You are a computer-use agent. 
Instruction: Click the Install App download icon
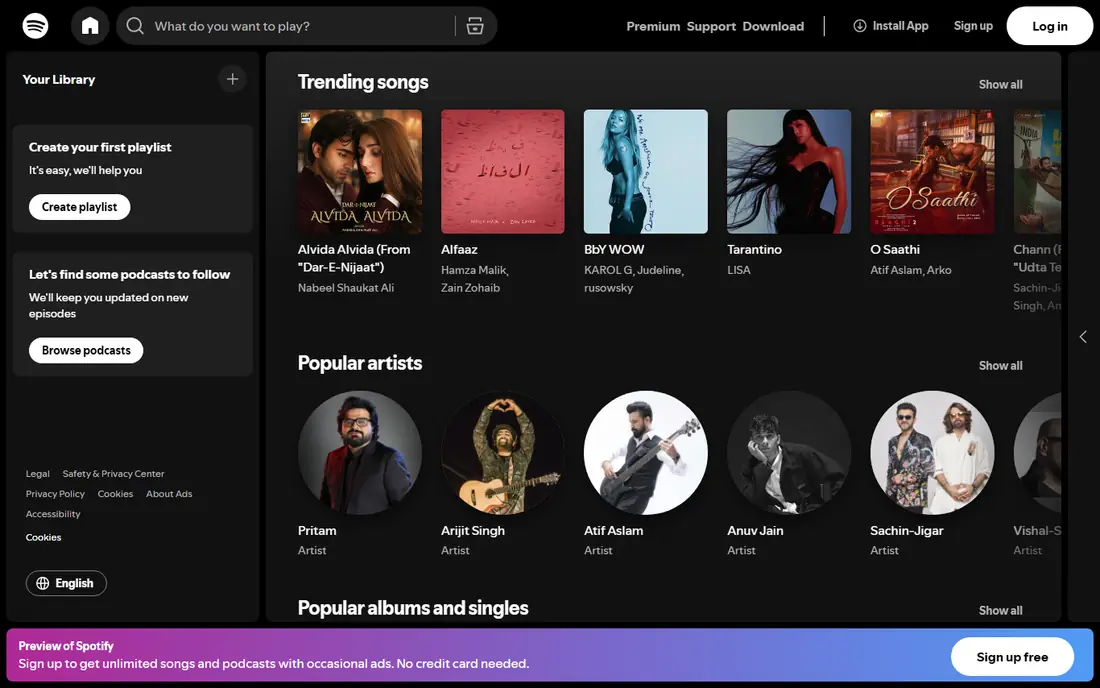coord(859,26)
